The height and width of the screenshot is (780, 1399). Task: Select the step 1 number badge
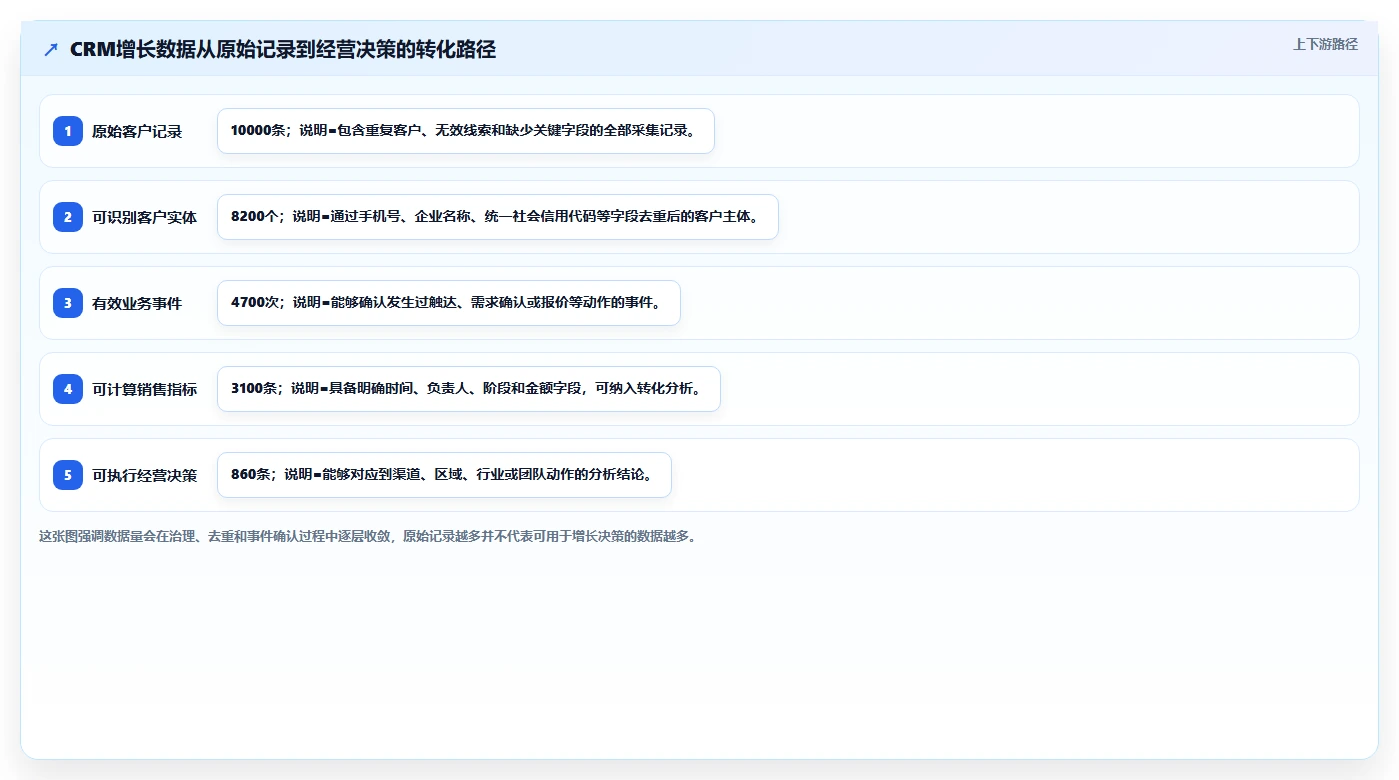68,131
